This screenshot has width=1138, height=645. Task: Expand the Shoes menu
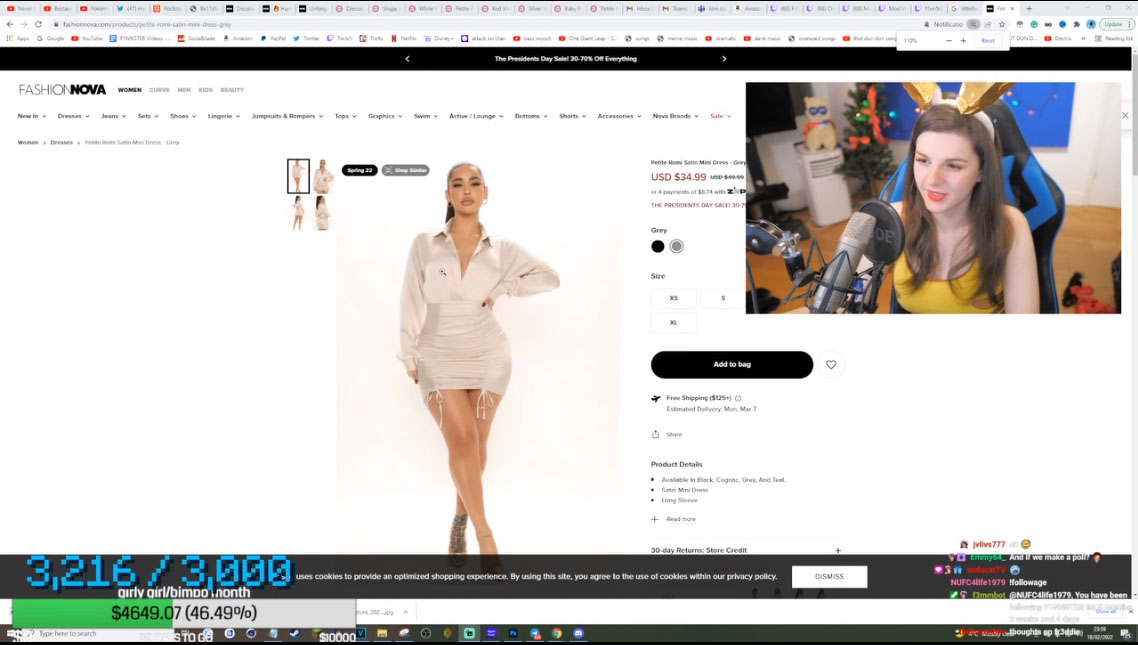(183, 116)
